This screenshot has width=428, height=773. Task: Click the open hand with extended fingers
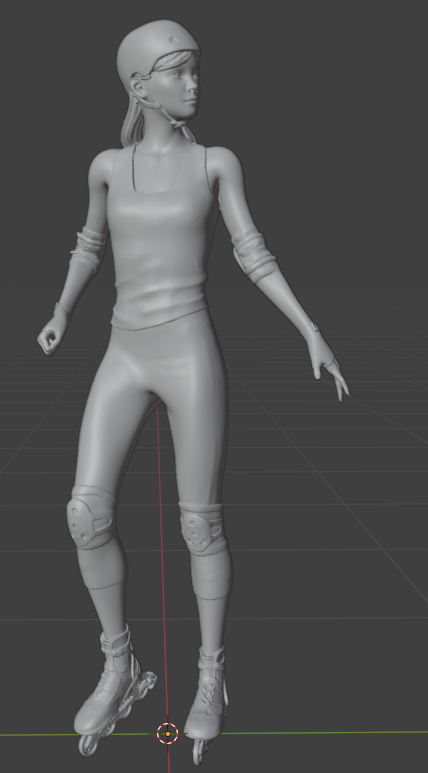327,365
